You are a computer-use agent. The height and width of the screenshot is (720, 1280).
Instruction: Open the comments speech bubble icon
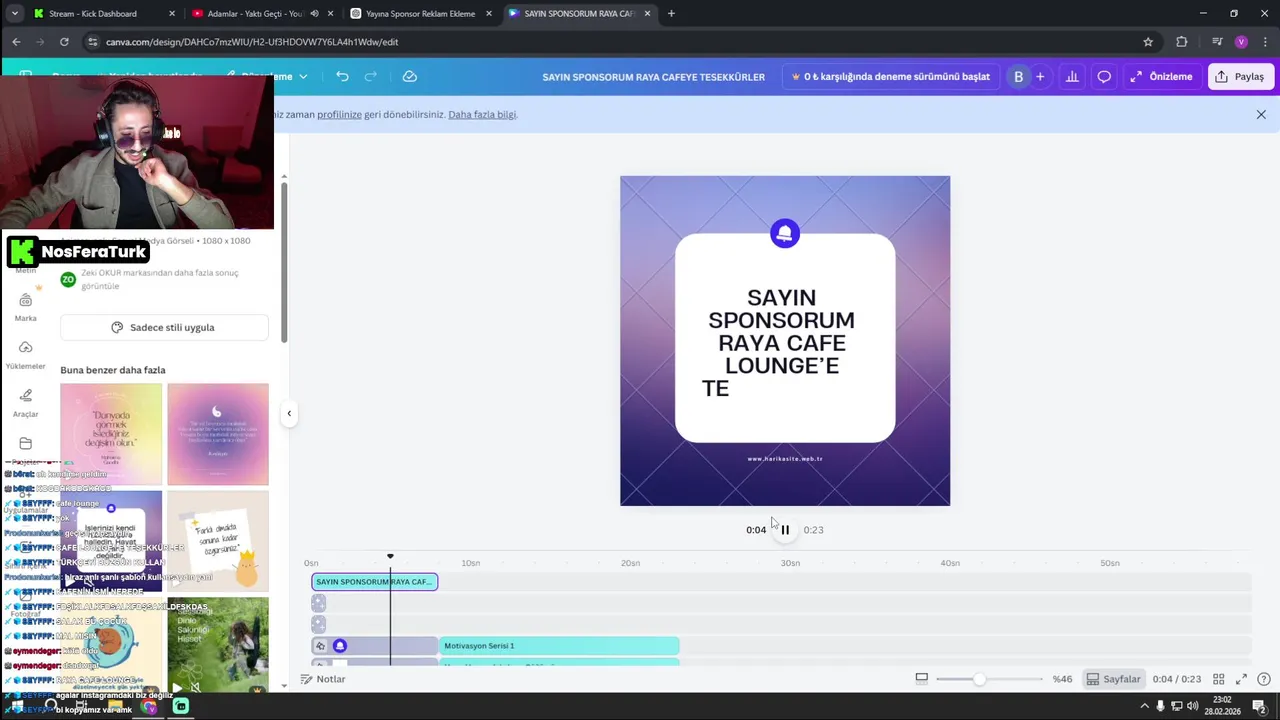click(1104, 76)
